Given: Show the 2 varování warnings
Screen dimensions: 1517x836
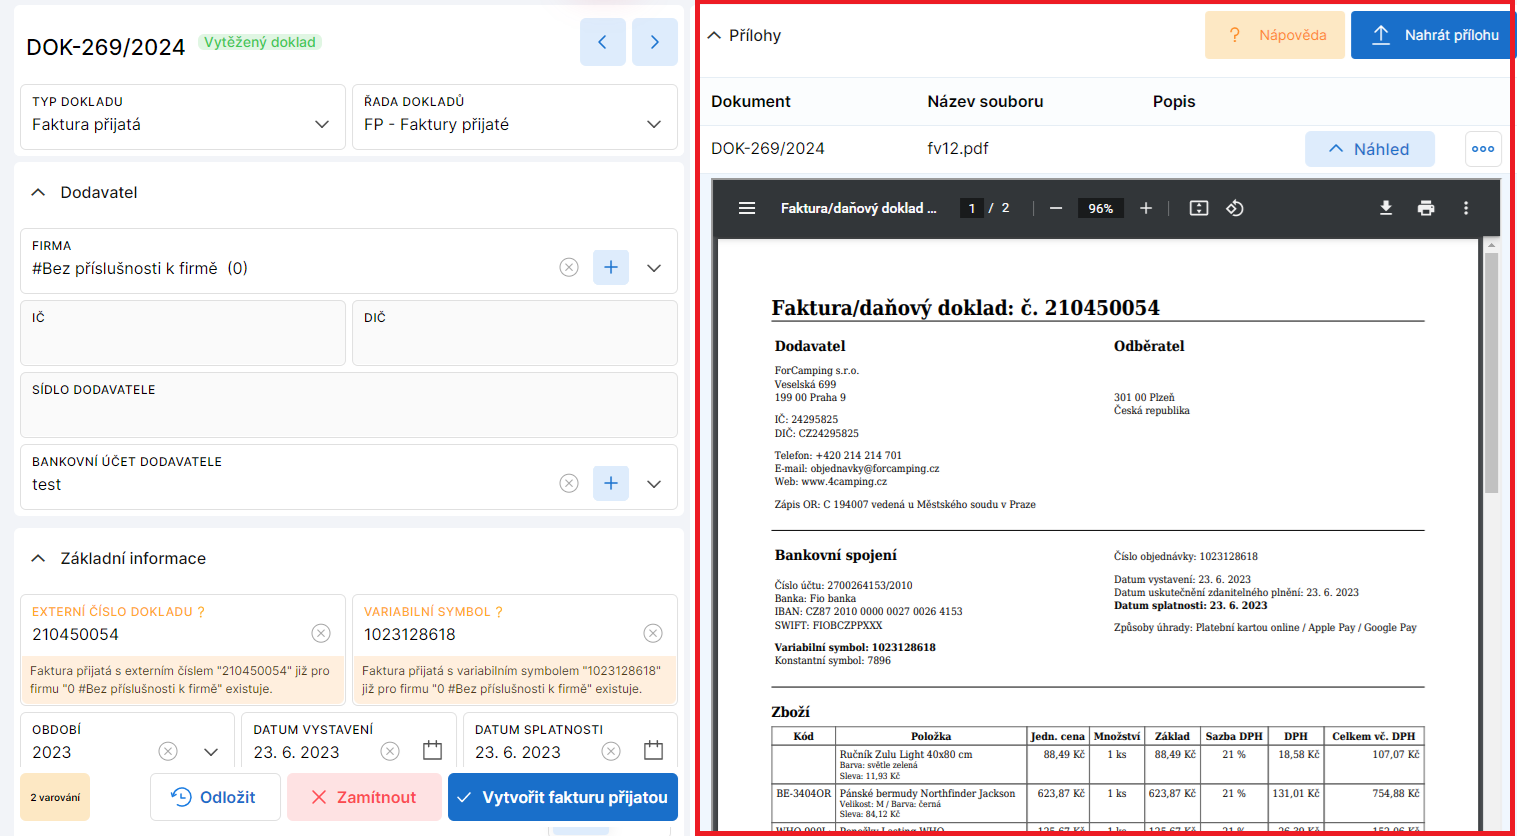Looking at the screenshot, I should click(55, 797).
